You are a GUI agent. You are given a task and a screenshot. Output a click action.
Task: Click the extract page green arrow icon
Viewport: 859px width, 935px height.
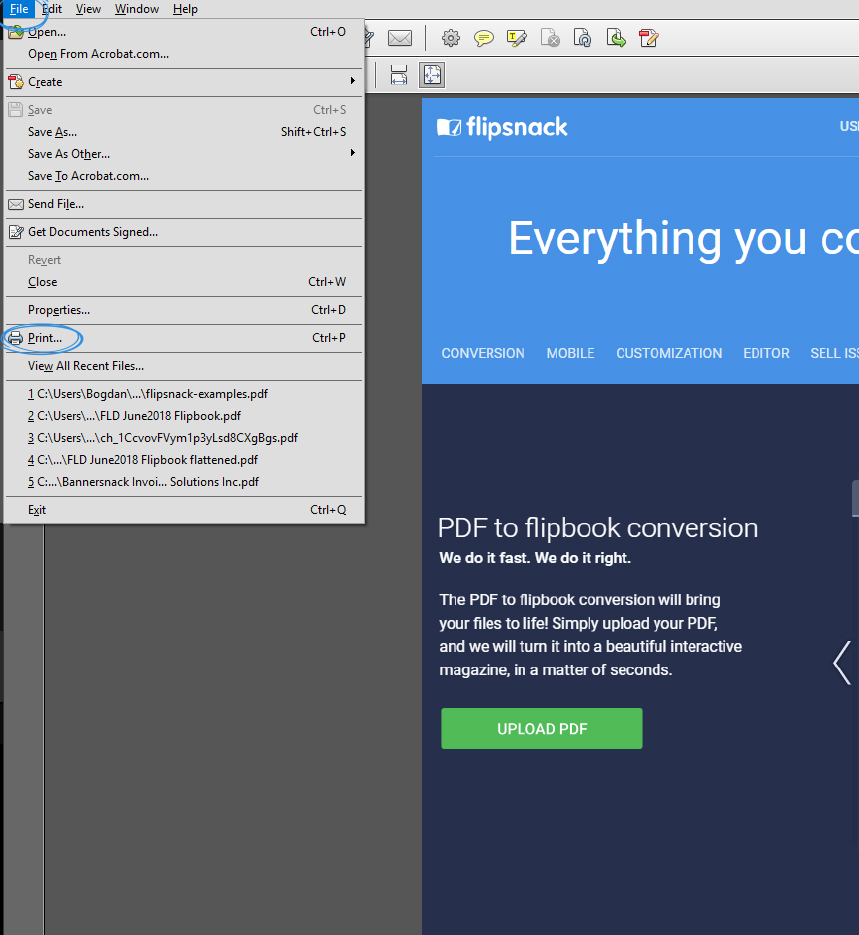[616, 39]
